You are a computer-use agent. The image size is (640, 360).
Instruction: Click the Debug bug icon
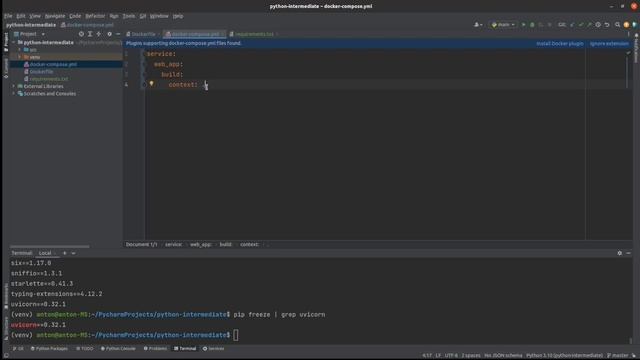pyautogui.click(x=532, y=25)
